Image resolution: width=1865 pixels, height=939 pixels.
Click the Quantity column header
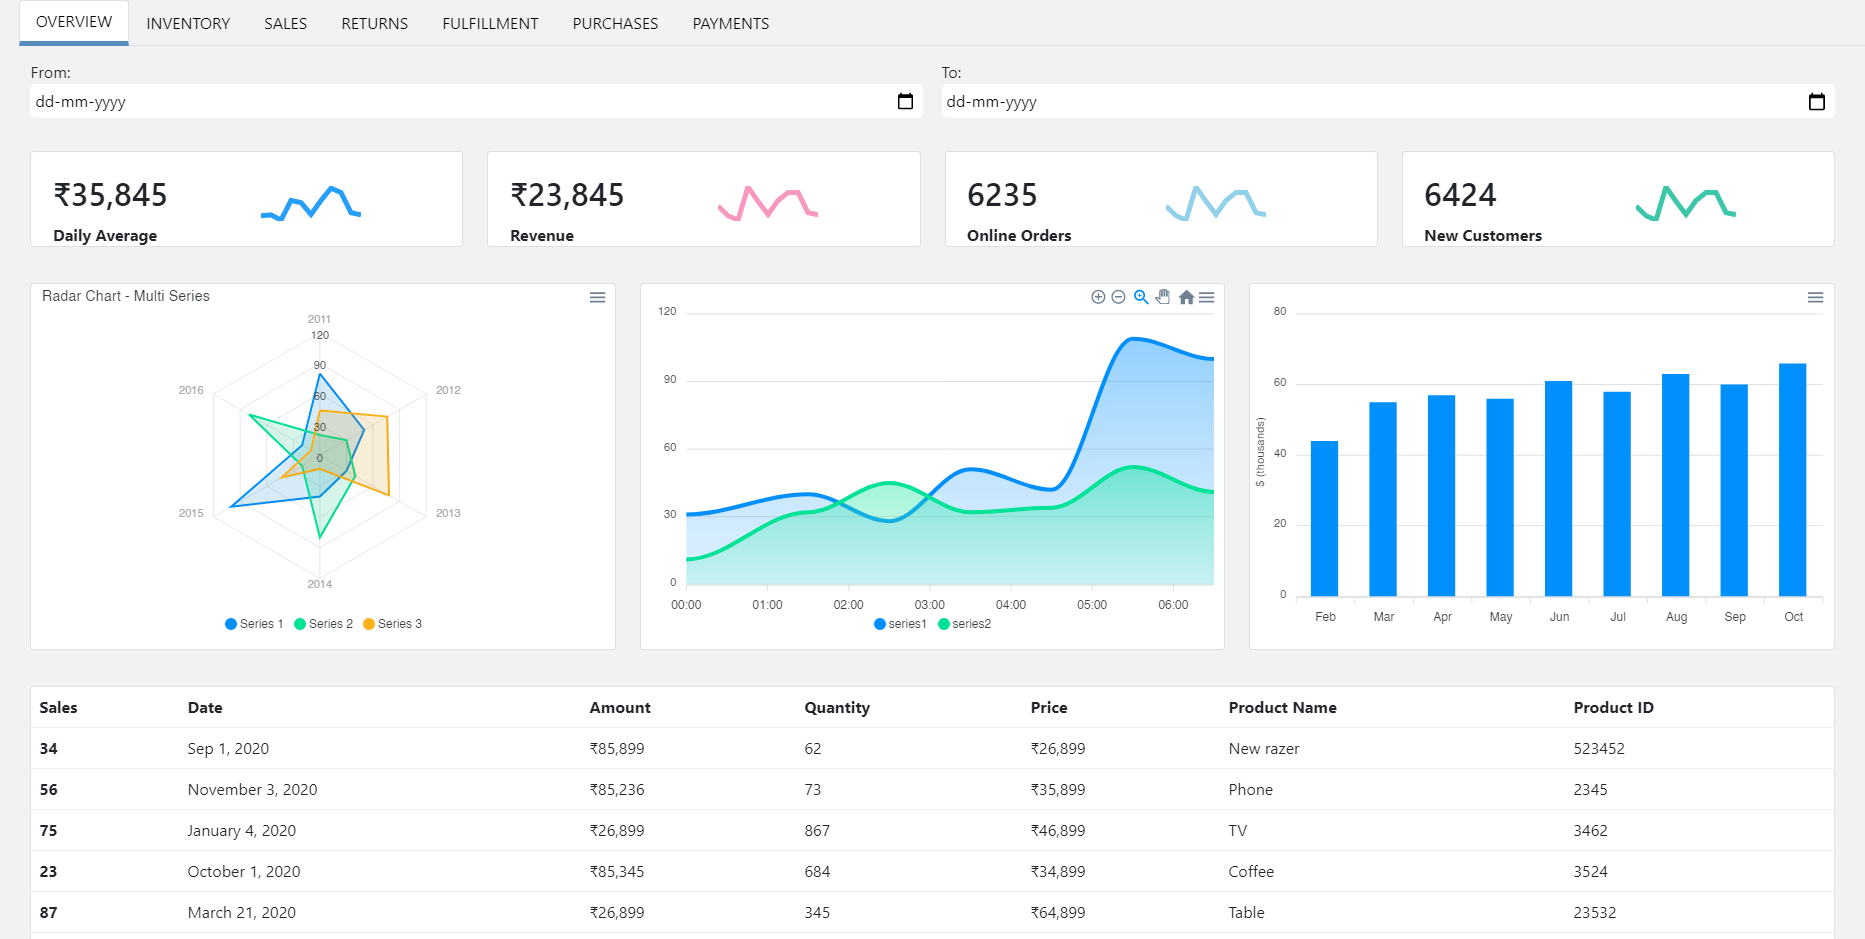coord(837,707)
